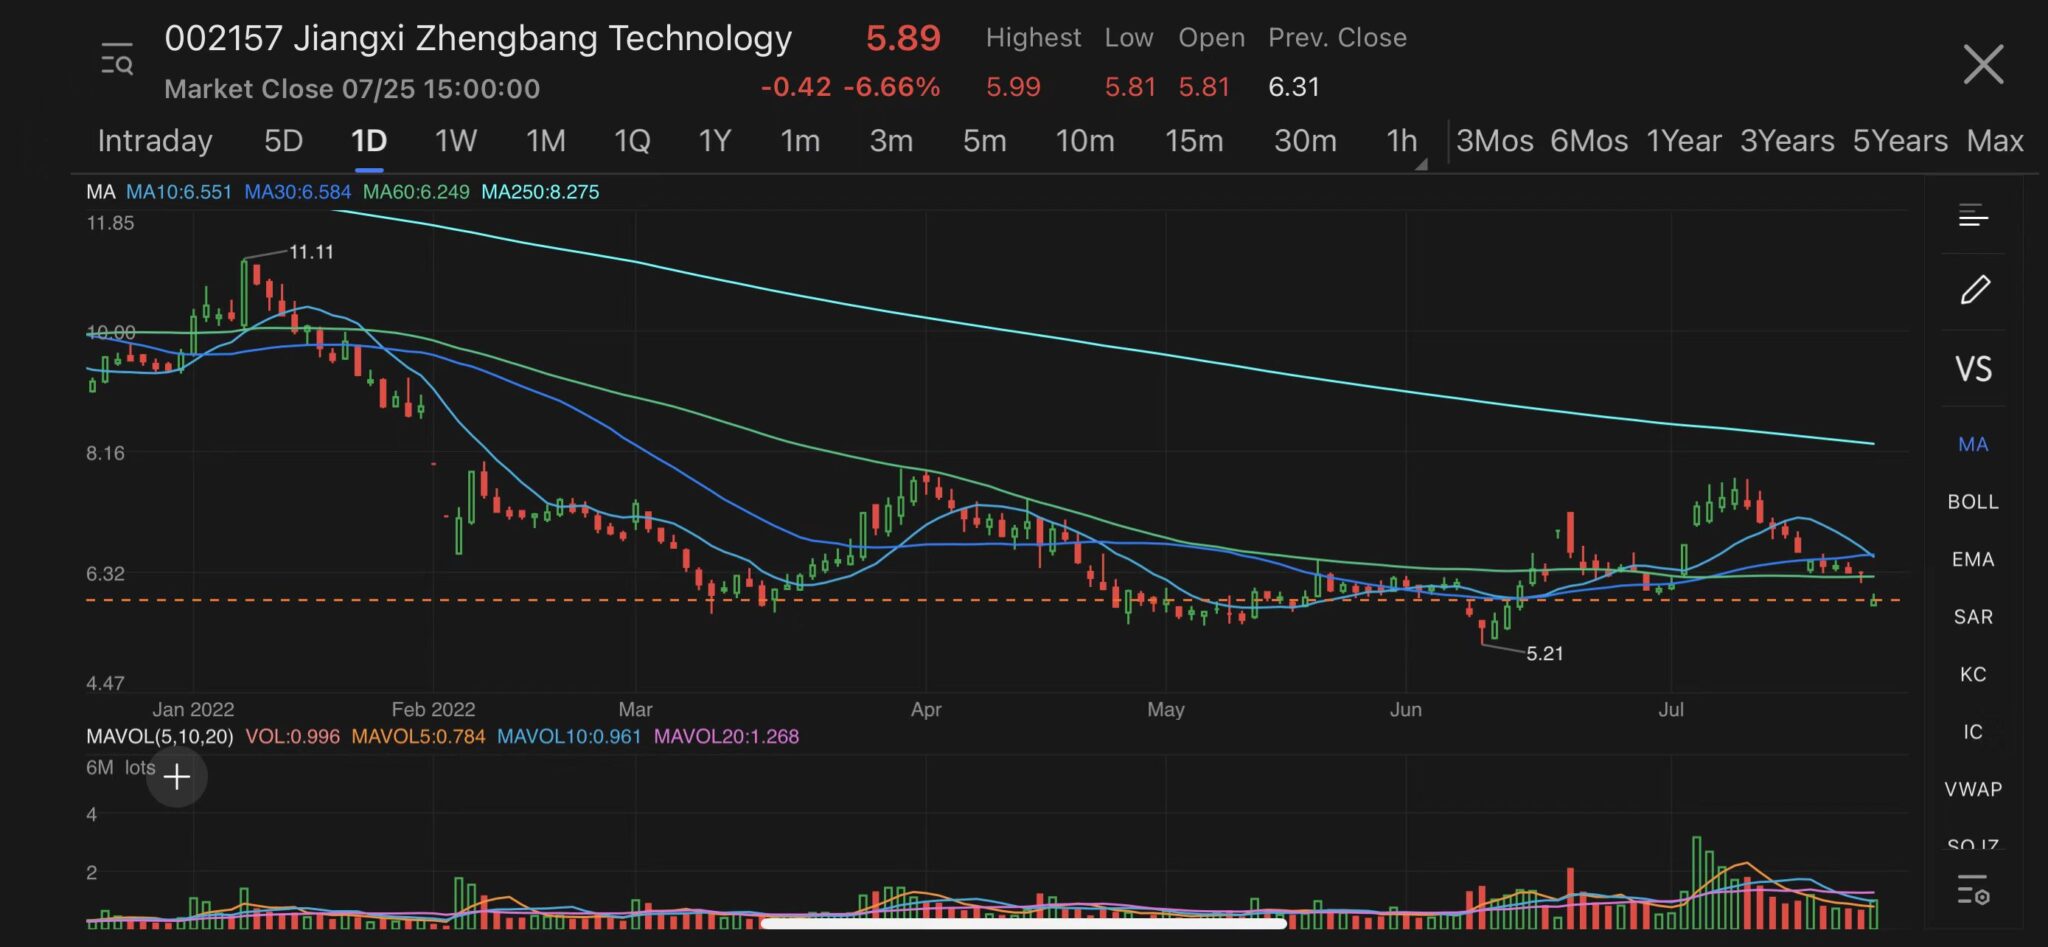This screenshot has width=2048, height=947.
Task: Click the MA250:8.275 legend value
Action: pyautogui.click(x=540, y=192)
